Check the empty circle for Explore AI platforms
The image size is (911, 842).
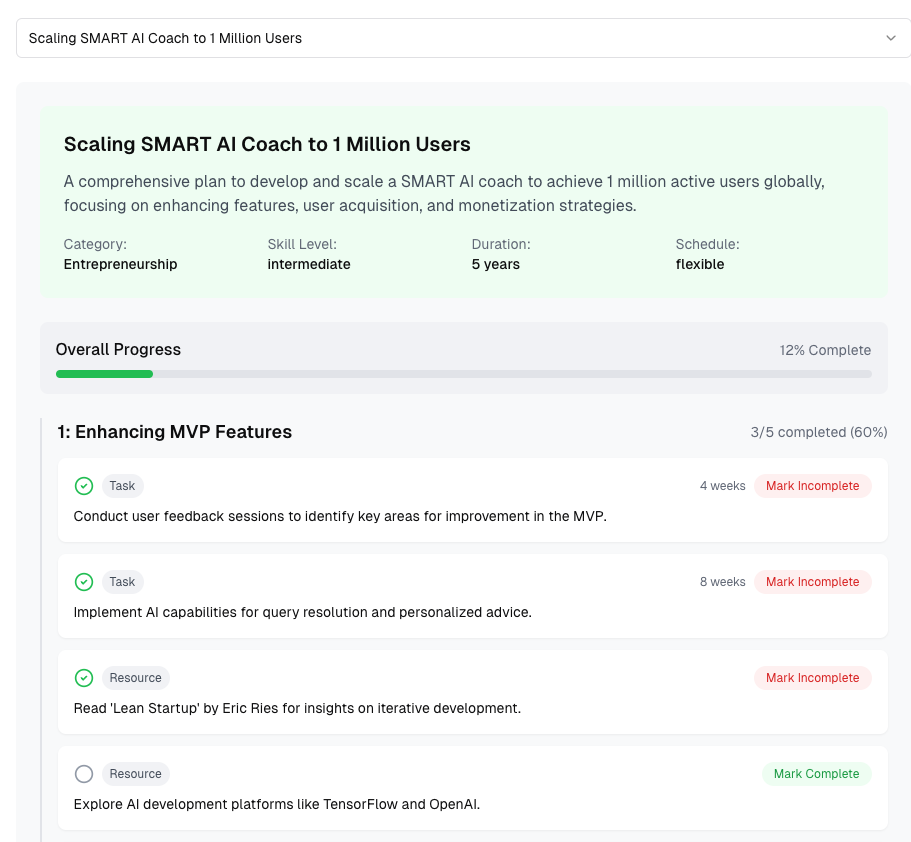(x=84, y=774)
